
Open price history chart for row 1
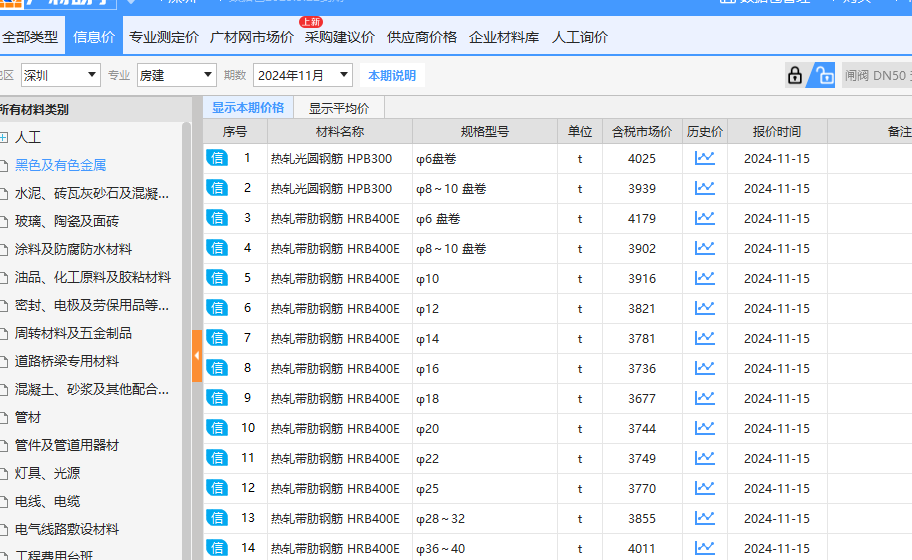(704, 158)
